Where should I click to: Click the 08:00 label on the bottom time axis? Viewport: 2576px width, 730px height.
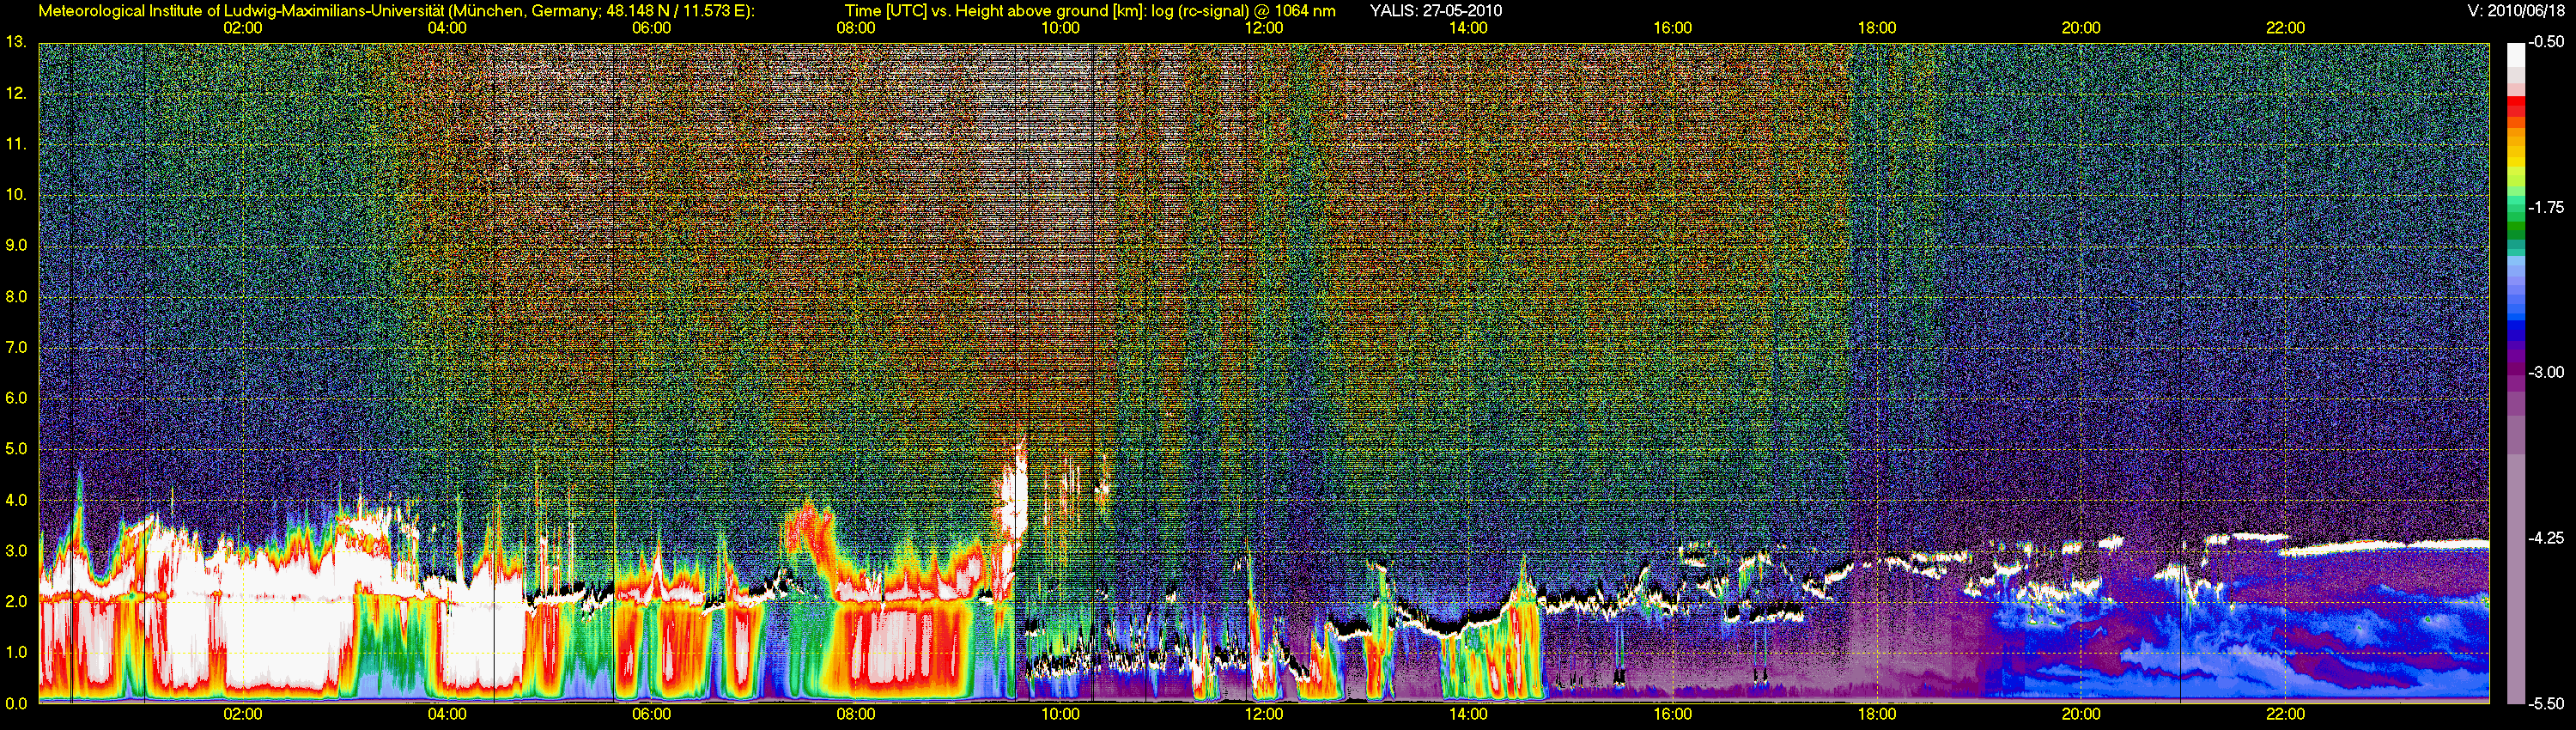(x=856, y=714)
